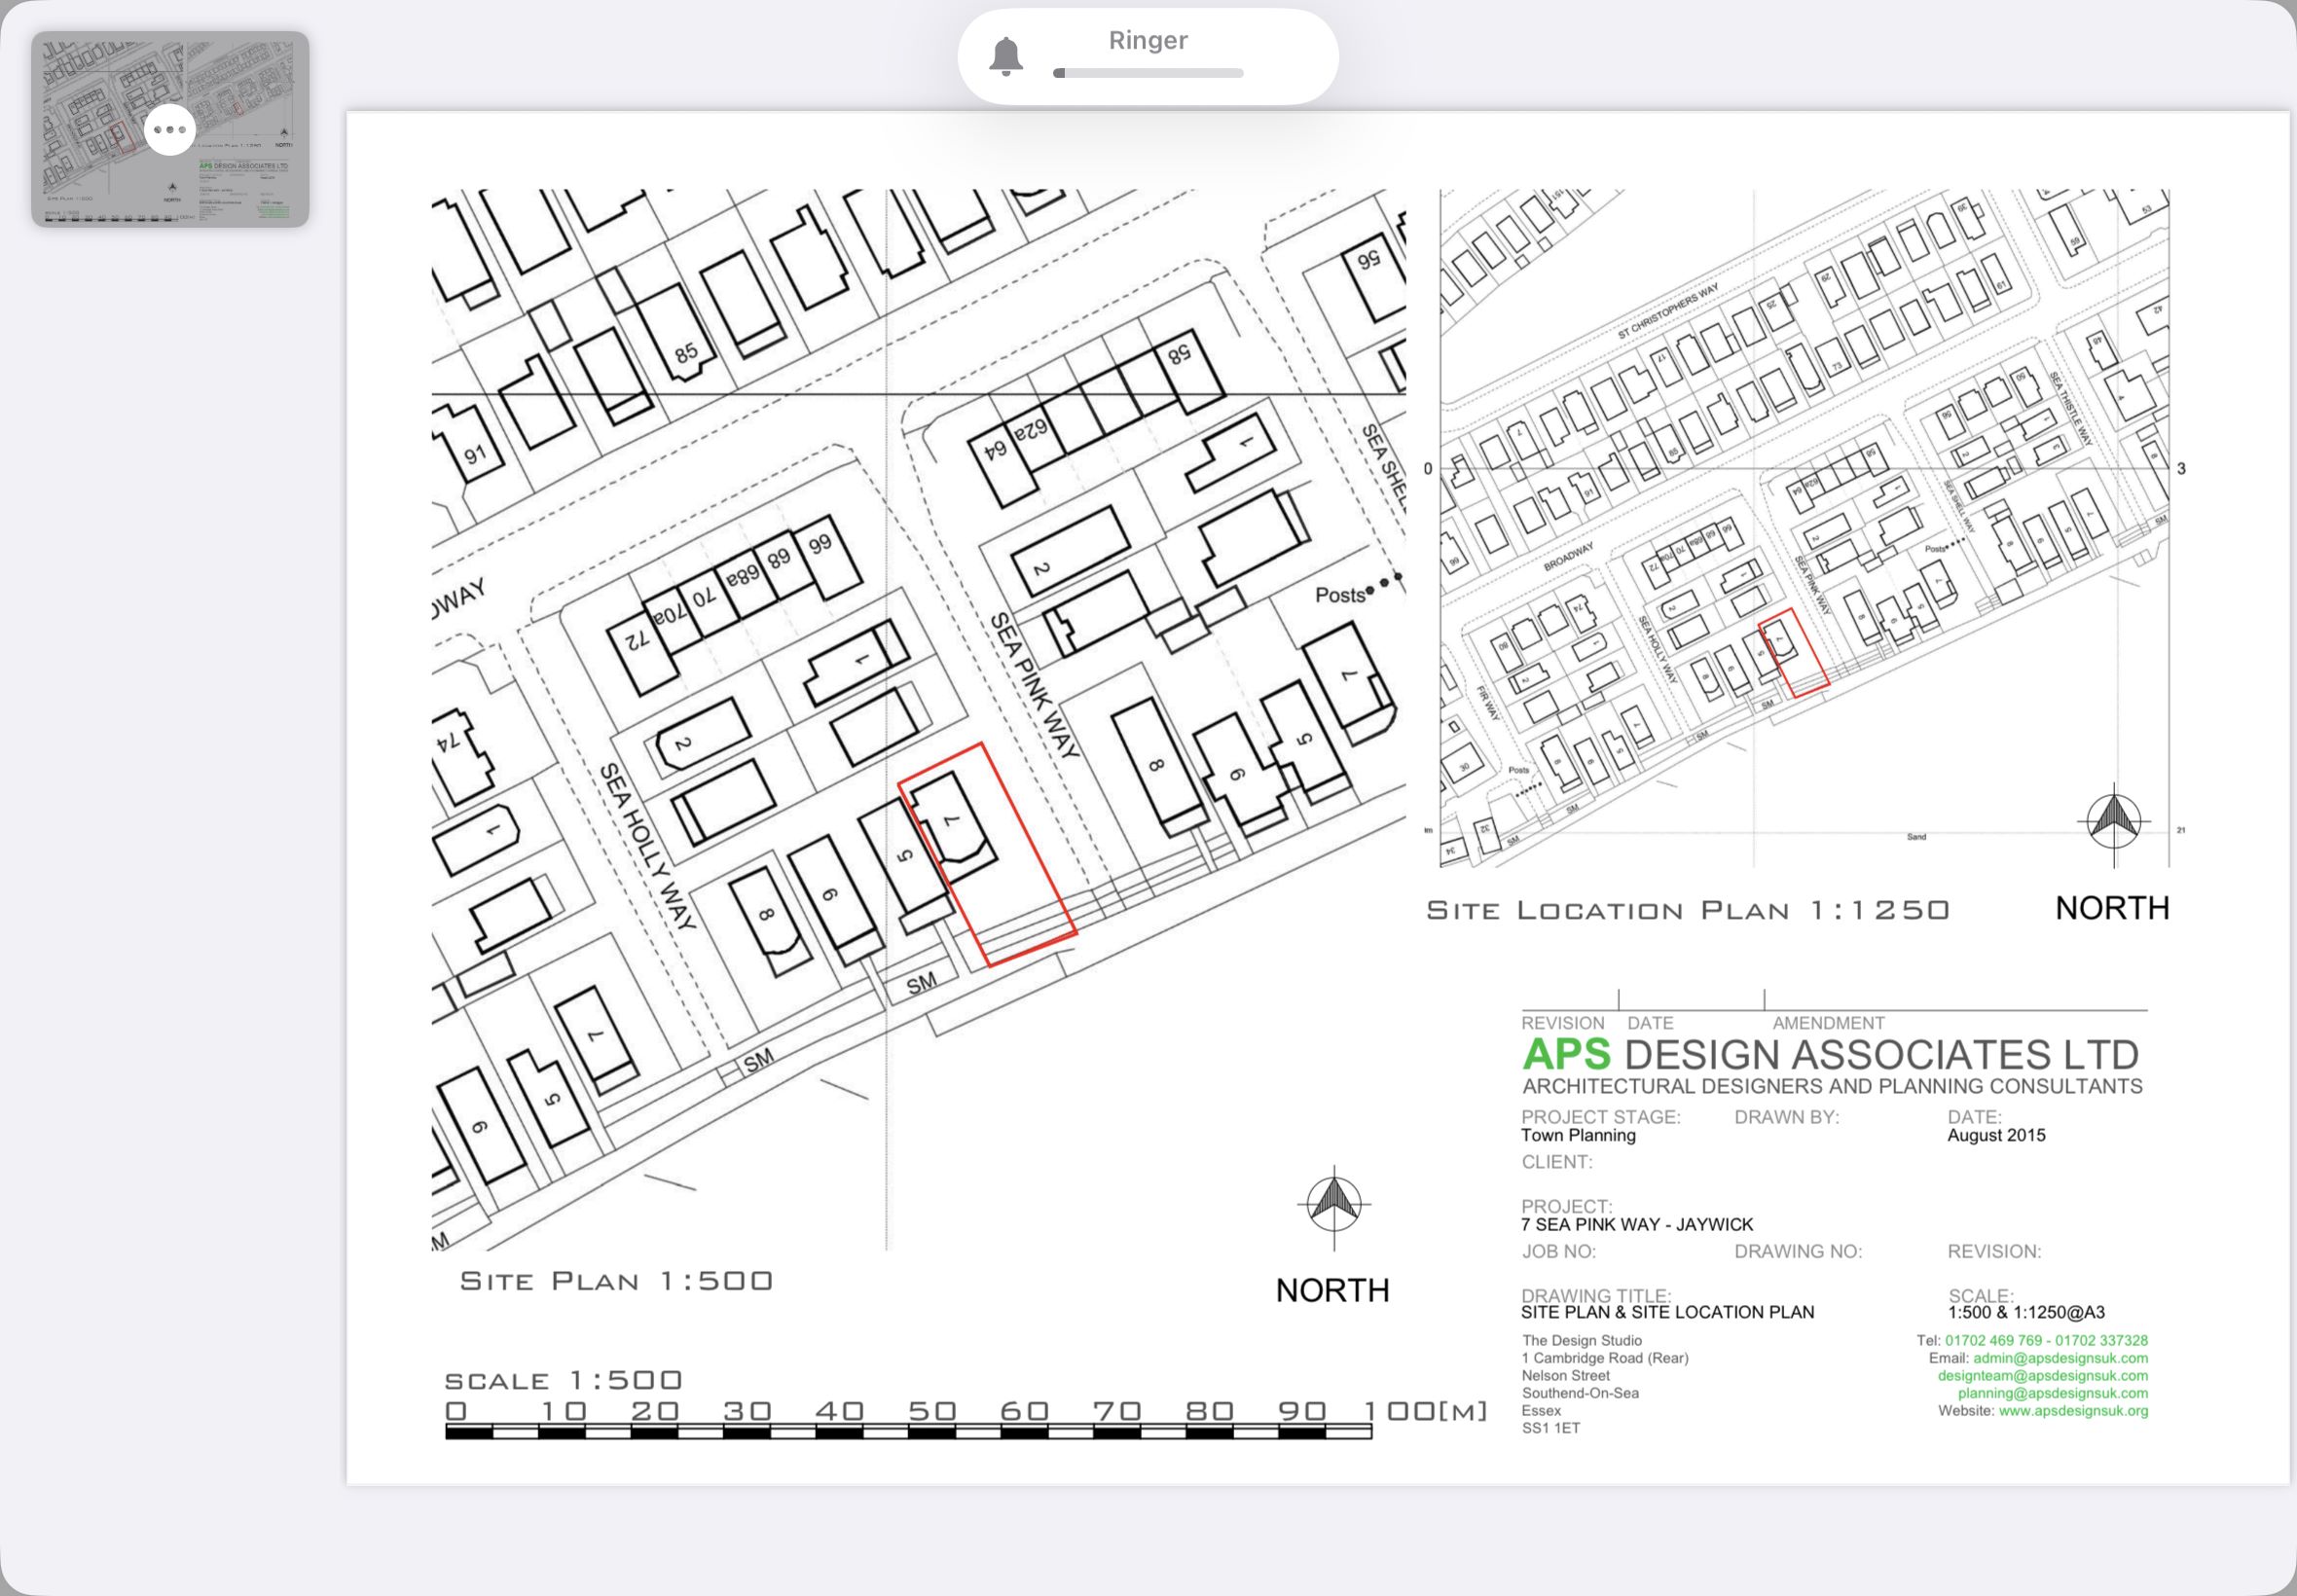Tap the three-dots button on the page thumbnail
Screen dimensions: 2297x1596
pyautogui.click(x=170, y=129)
